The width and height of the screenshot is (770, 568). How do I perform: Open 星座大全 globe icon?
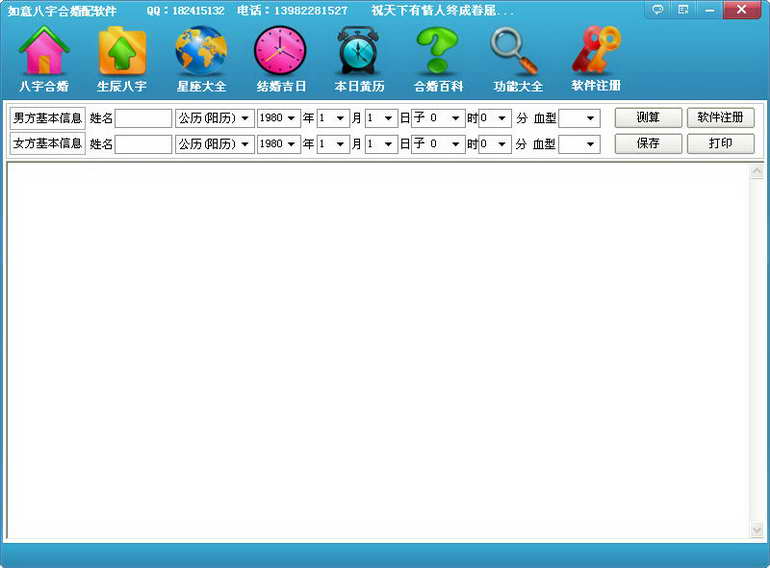tap(201, 52)
